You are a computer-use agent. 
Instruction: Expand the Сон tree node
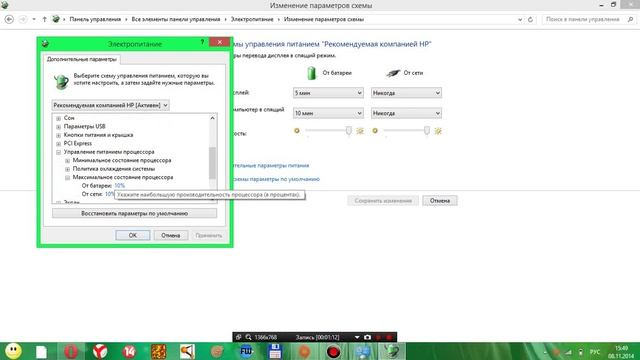[x=58, y=118]
